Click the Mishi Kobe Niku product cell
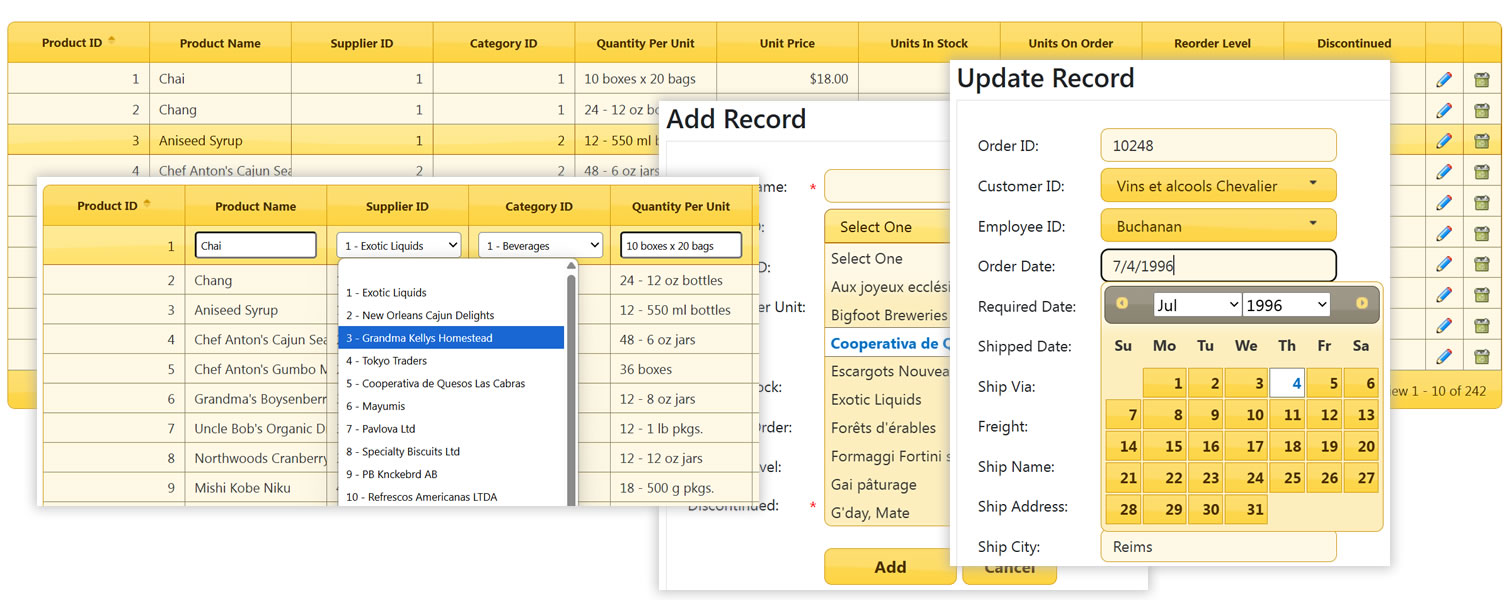Image resolution: width=1508 pixels, height=600 pixels. (256, 488)
